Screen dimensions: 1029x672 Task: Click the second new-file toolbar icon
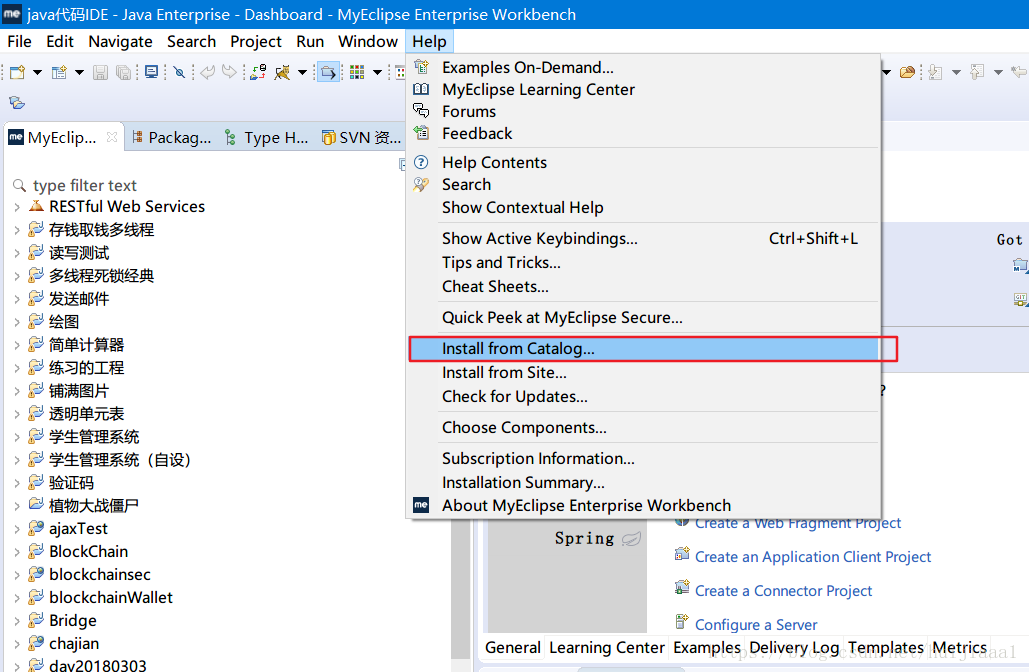point(59,72)
